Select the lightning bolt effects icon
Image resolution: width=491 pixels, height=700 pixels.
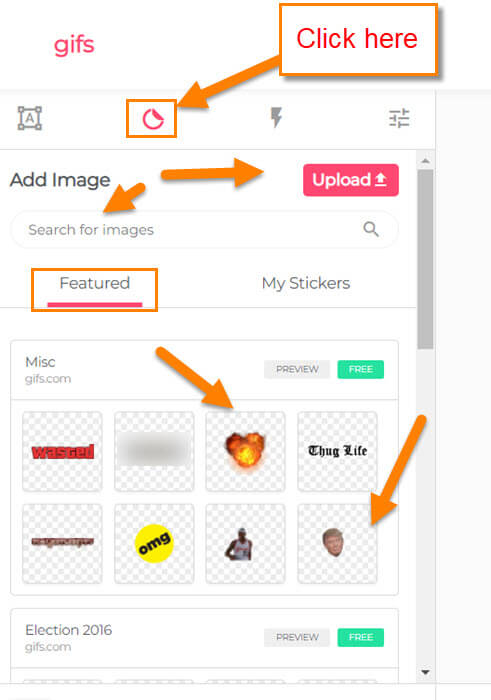[x=276, y=117]
